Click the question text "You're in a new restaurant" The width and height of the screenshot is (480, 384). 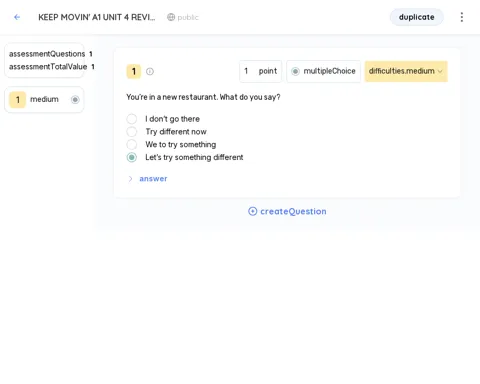pyautogui.click(x=203, y=97)
